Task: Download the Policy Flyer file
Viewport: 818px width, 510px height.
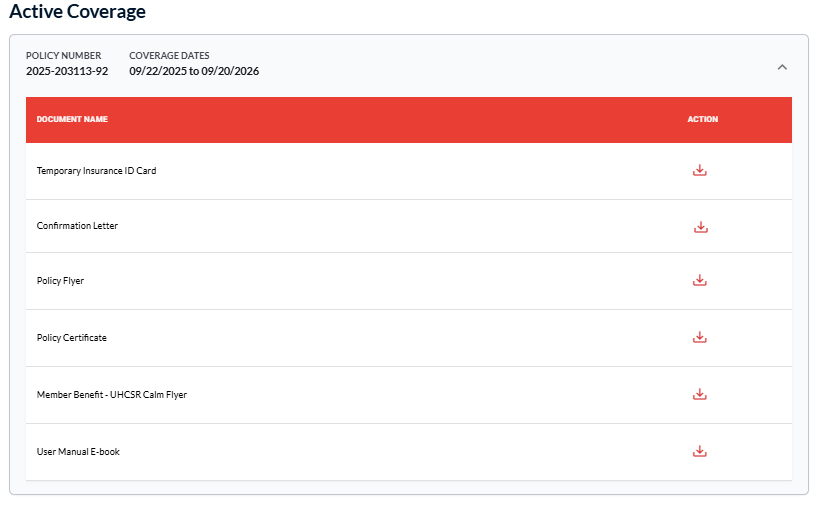Action: pyautogui.click(x=700, y=281)
